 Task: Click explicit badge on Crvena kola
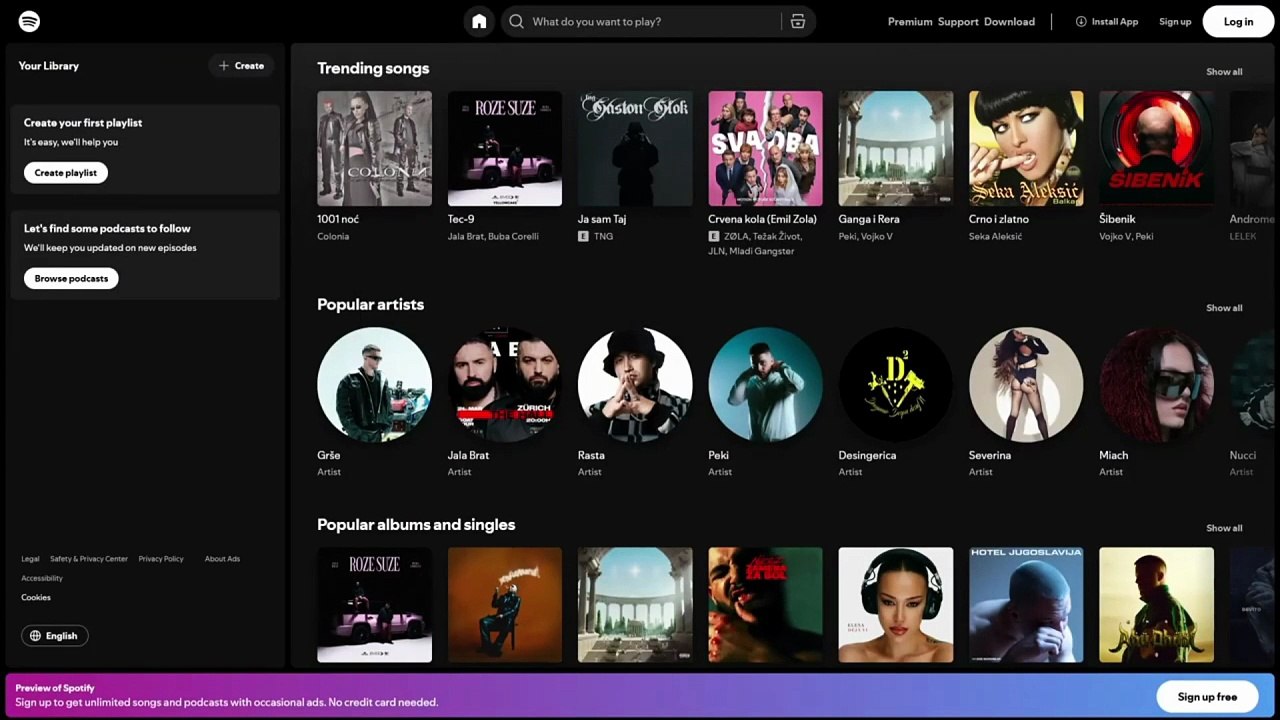[x=713, y=236]
